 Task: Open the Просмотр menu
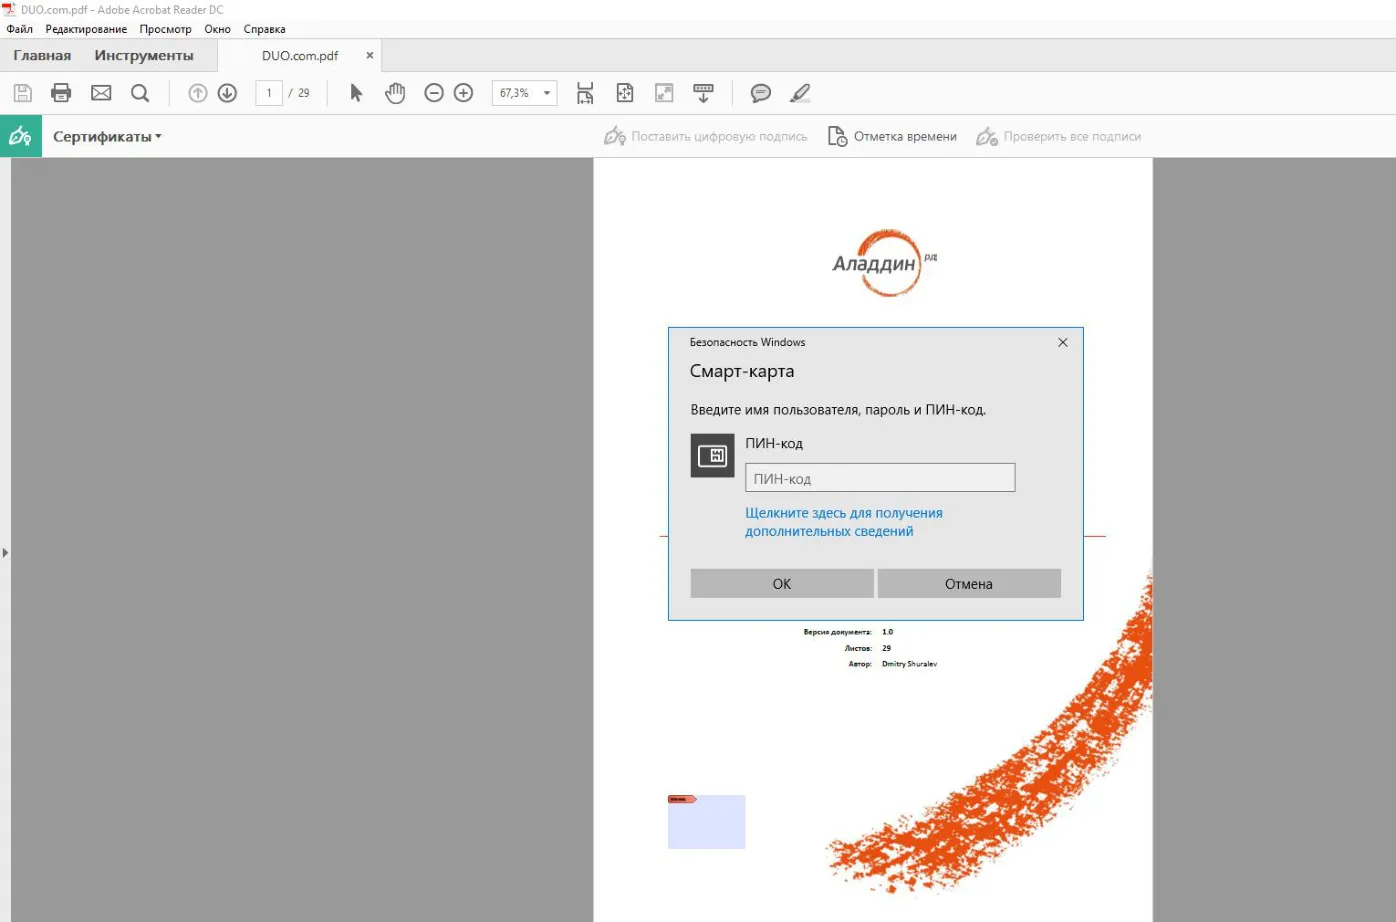click(165, 29)
